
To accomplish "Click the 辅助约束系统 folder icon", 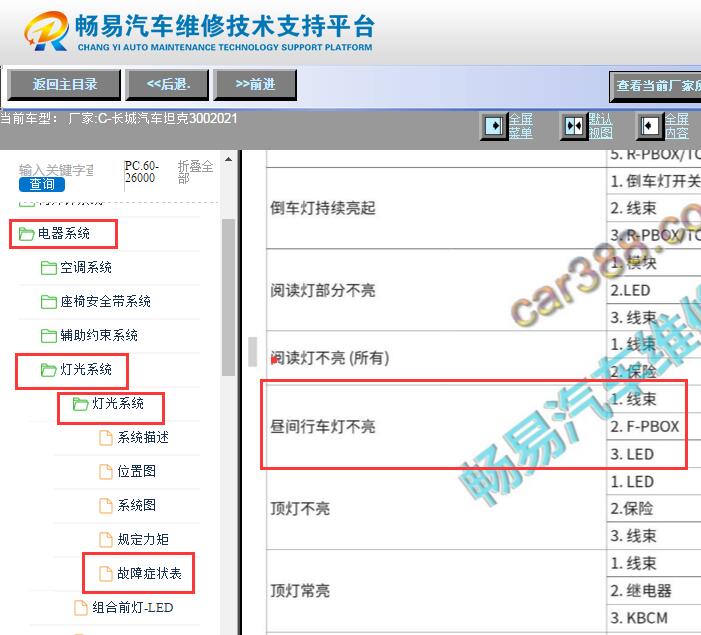I will 49,335.
